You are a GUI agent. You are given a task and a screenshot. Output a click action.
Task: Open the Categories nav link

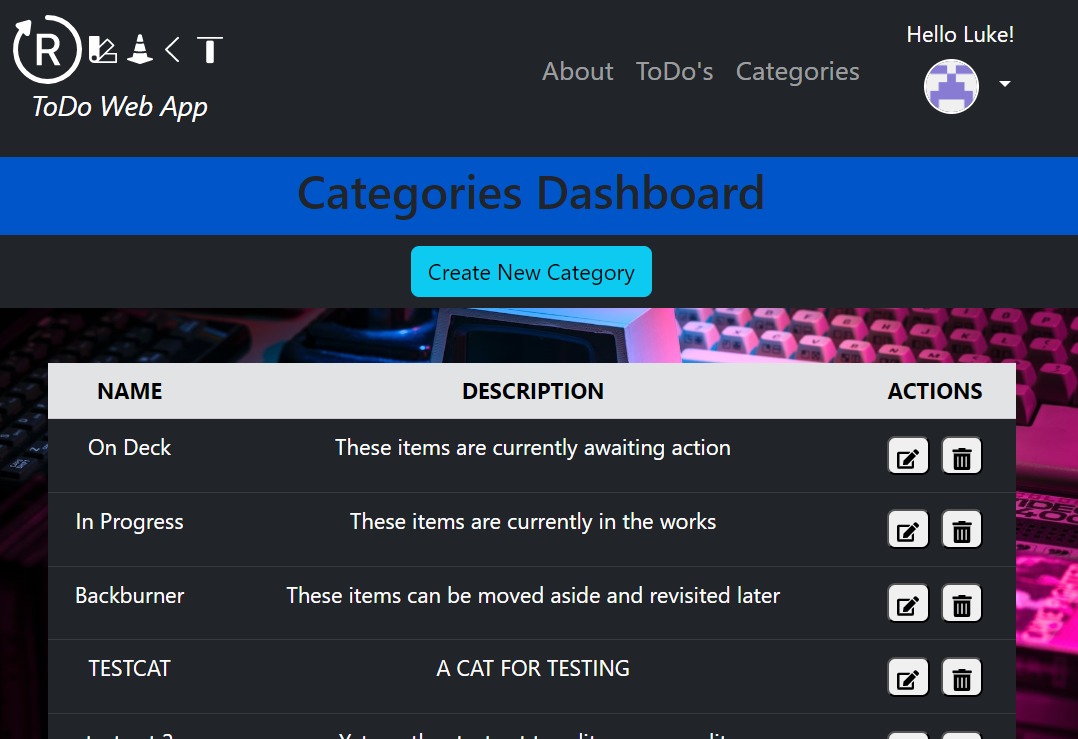tap(798, 71)
